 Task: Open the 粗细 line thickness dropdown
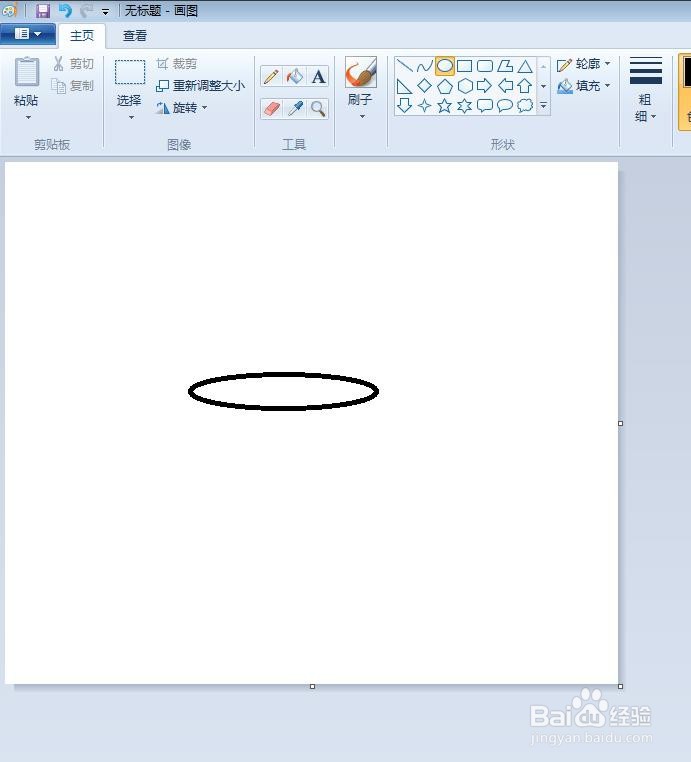point(645,89)
